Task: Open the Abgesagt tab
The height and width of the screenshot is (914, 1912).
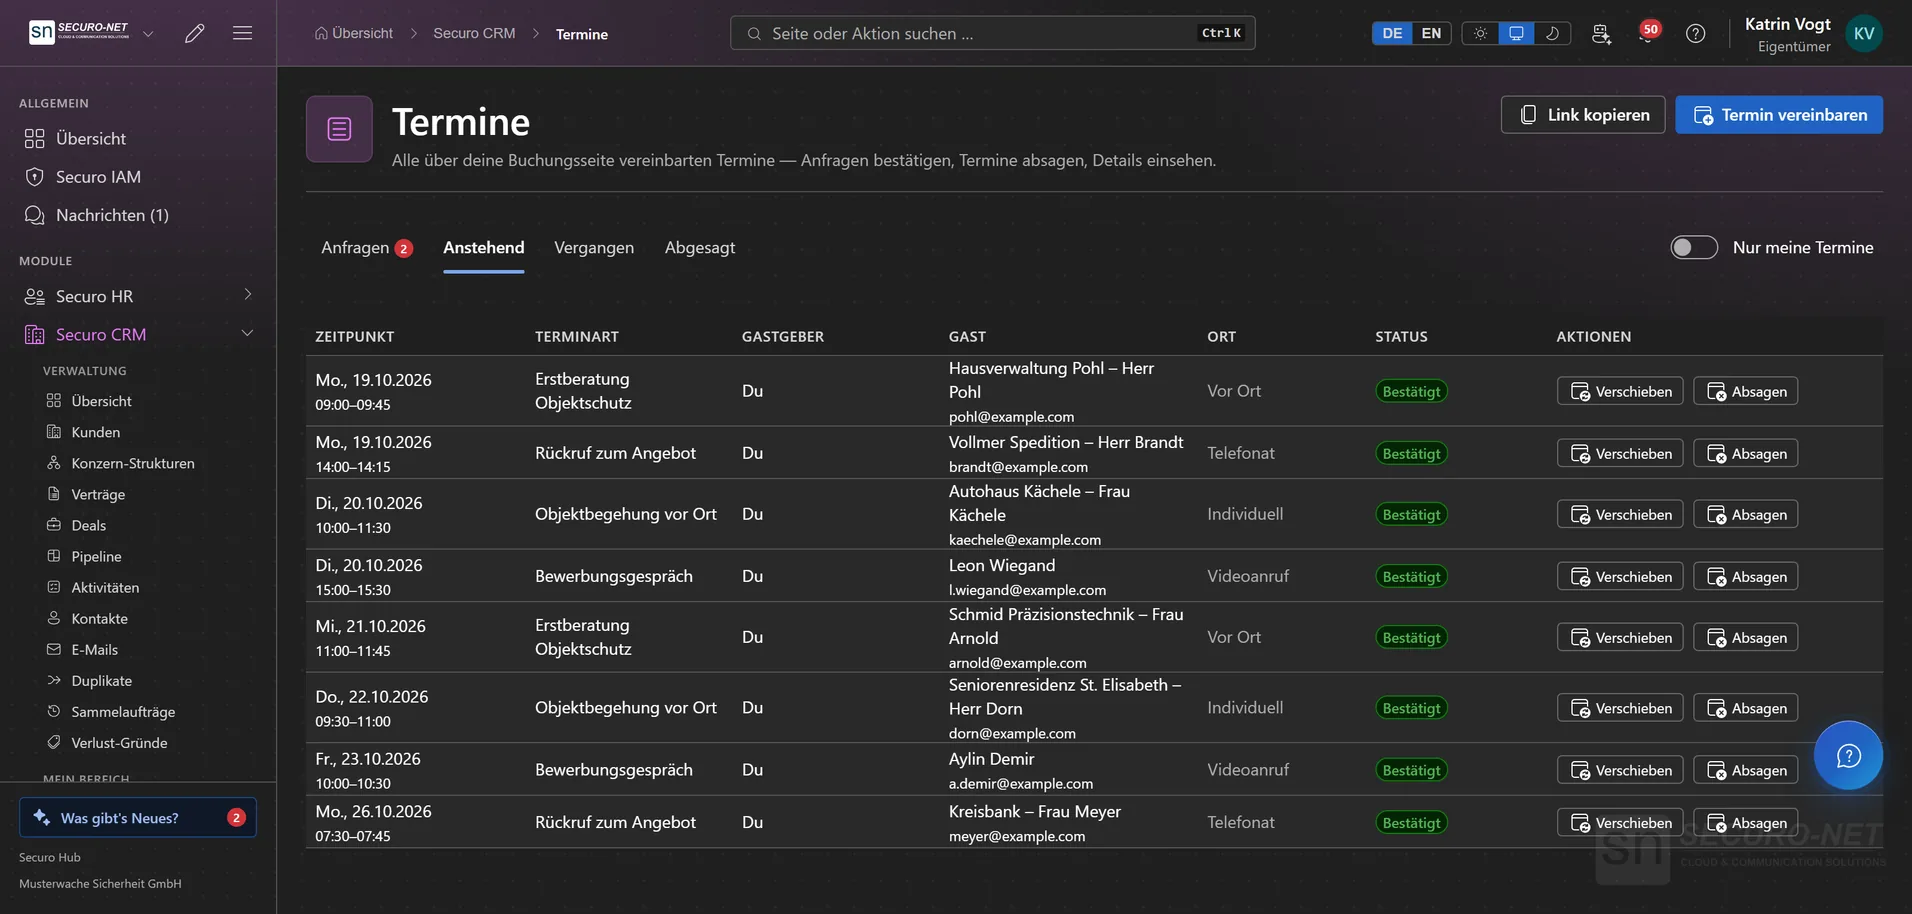Action: (x=700, y=247)
